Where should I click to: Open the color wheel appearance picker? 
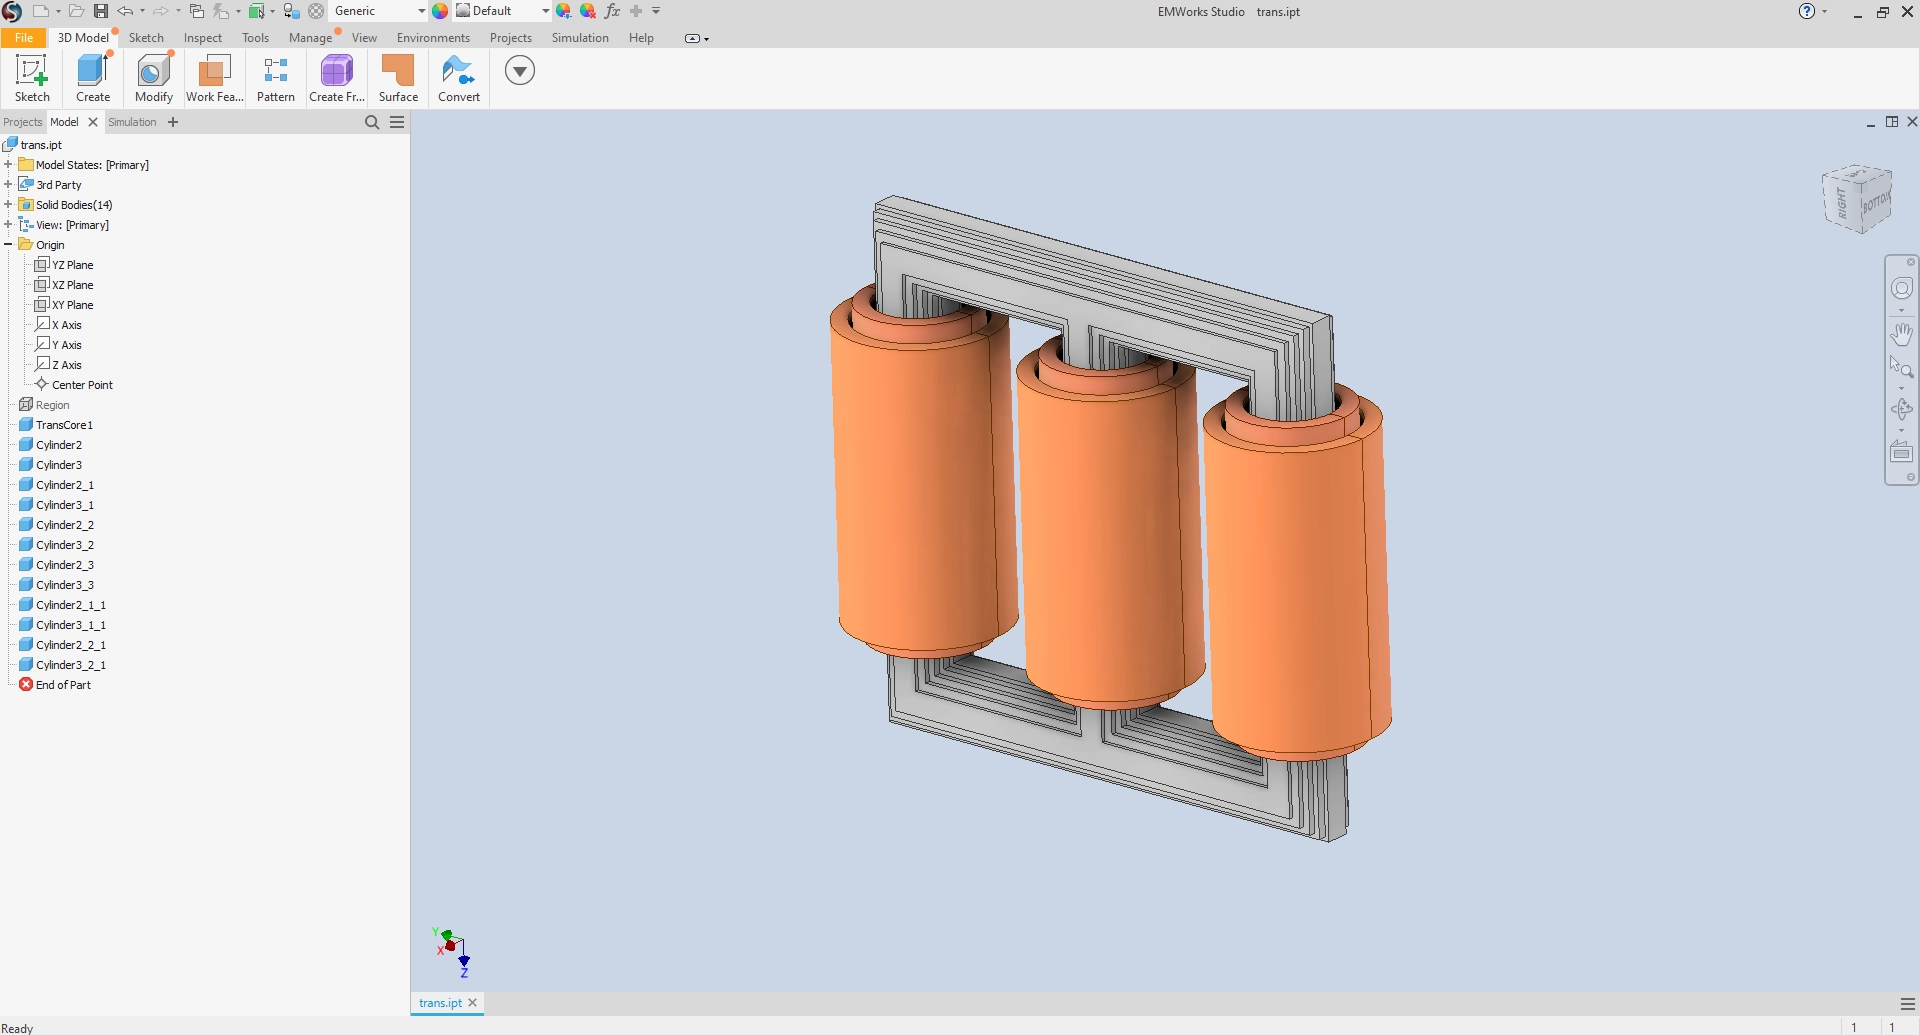pos(441,11)
